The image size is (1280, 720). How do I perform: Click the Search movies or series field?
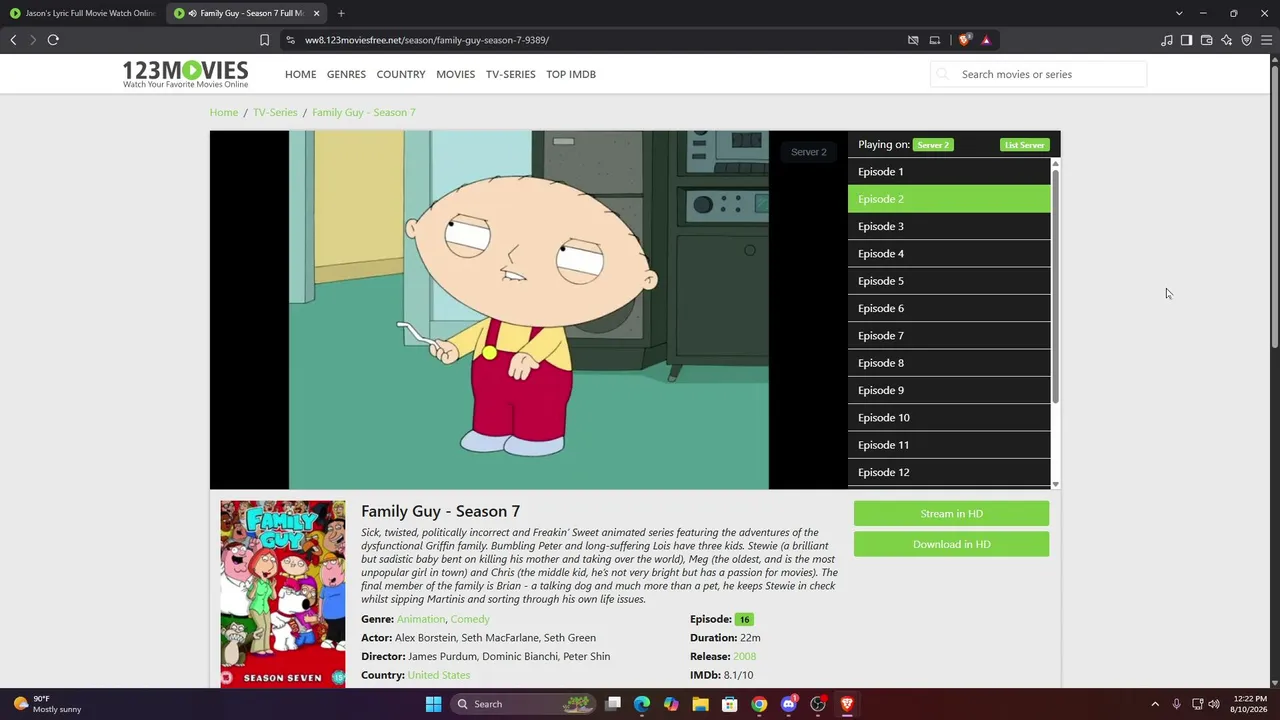pos(1039,74)
